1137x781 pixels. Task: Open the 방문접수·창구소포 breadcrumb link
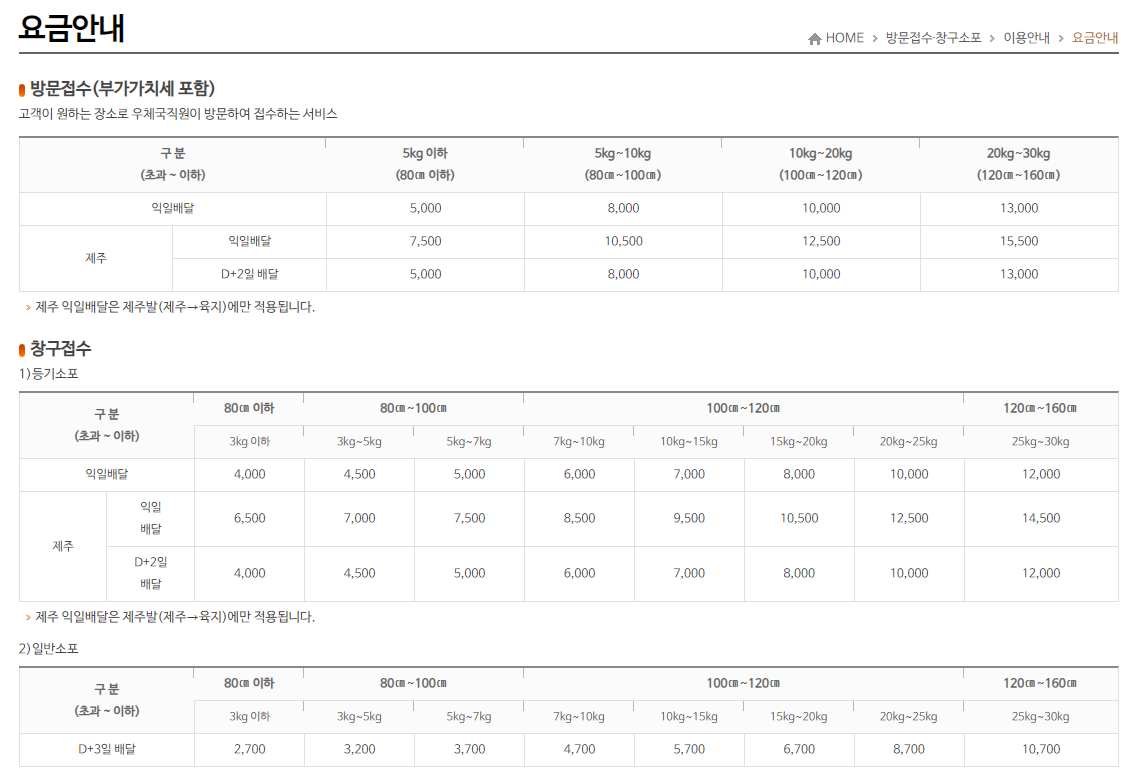click(933, 38)
